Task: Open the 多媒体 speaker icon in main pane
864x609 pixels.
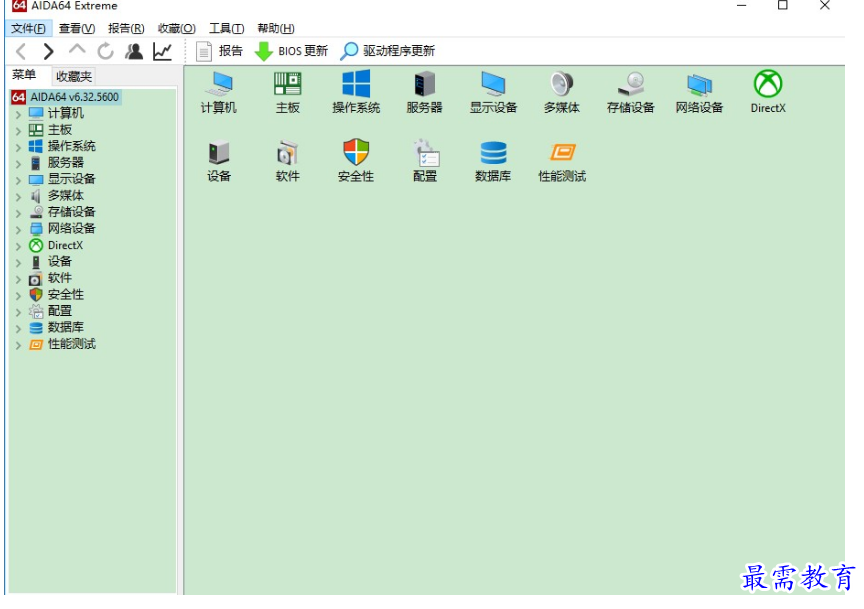Action: click(561, 93)
